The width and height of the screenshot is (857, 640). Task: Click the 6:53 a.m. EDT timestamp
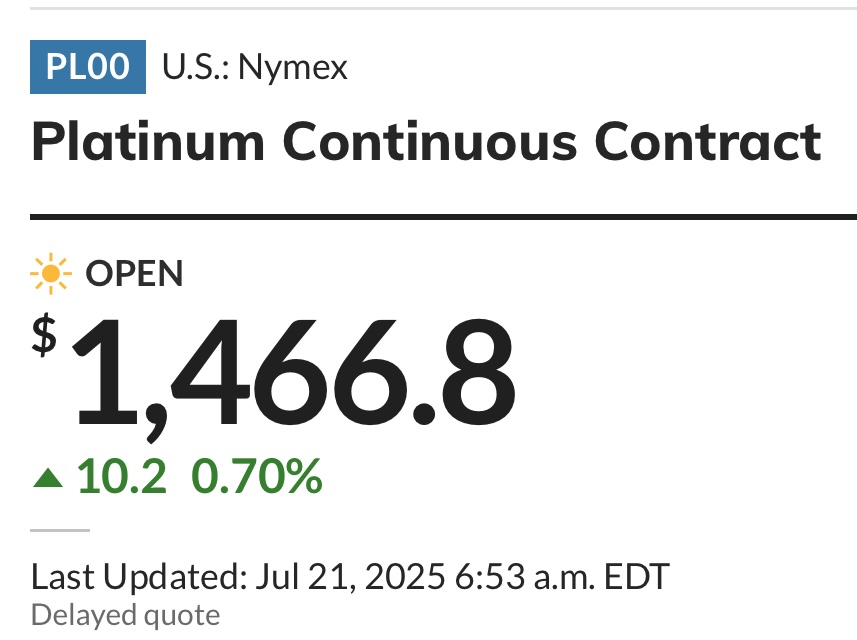[x=562, y=577]
